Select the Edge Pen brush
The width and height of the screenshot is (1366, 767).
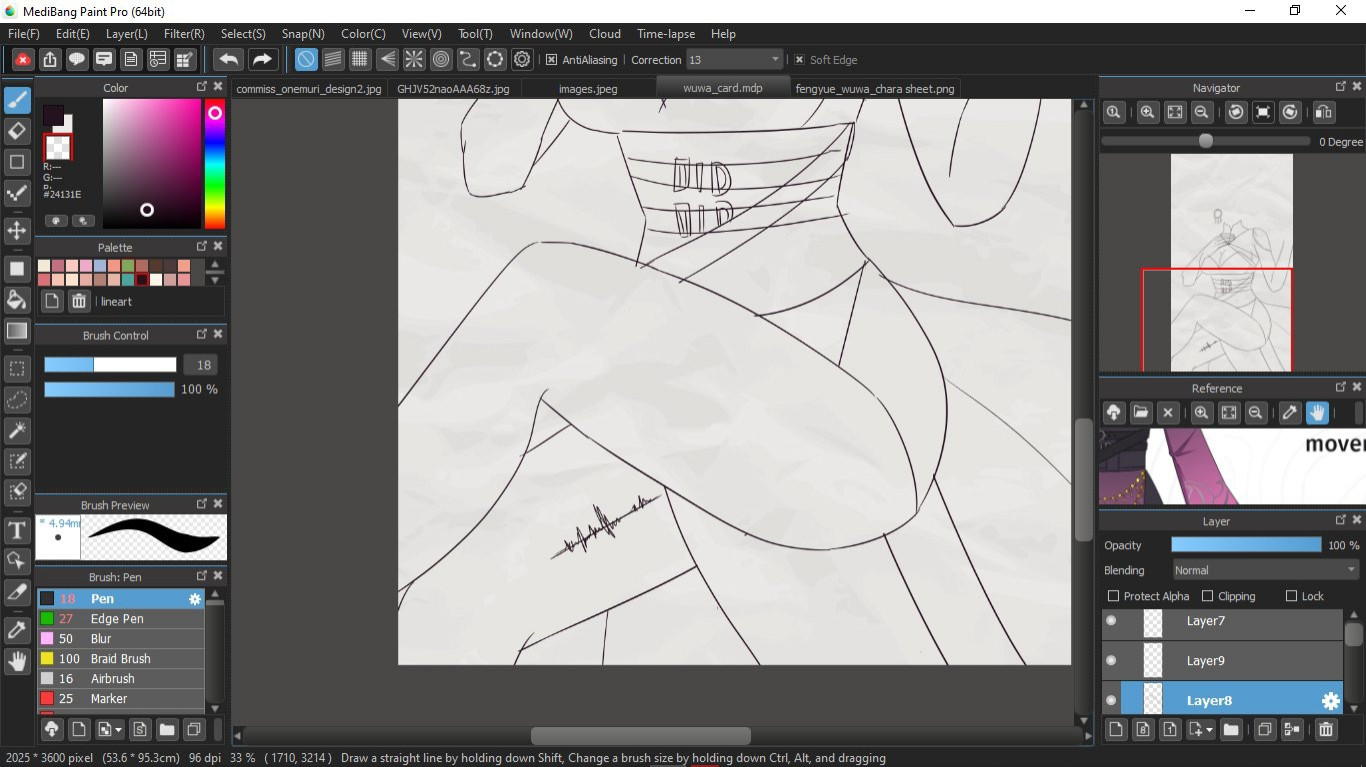(121, 619)
